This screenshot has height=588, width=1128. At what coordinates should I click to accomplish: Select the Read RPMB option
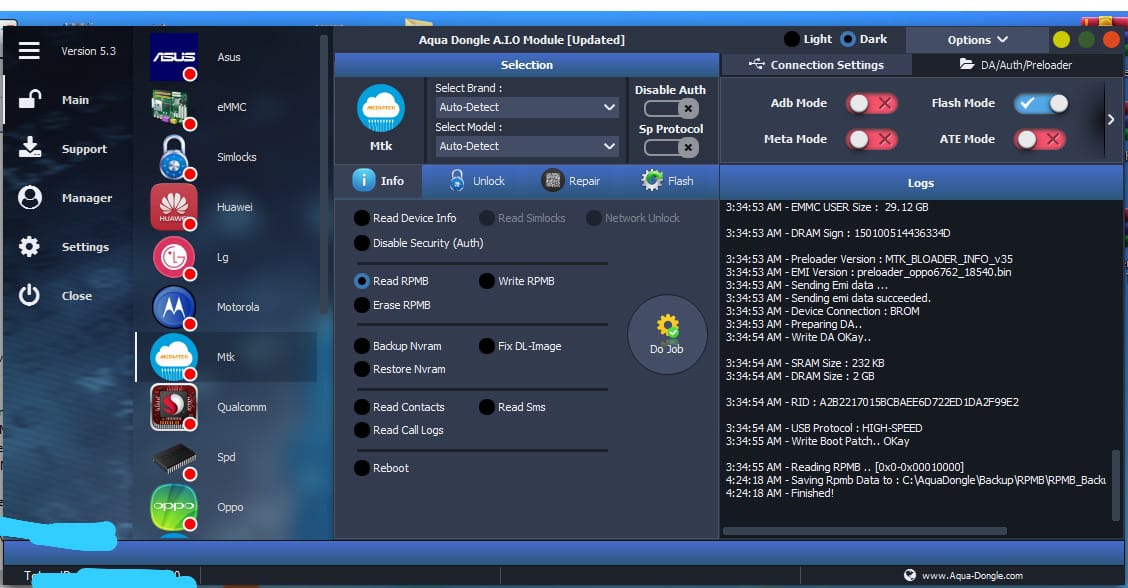(392, 281)
